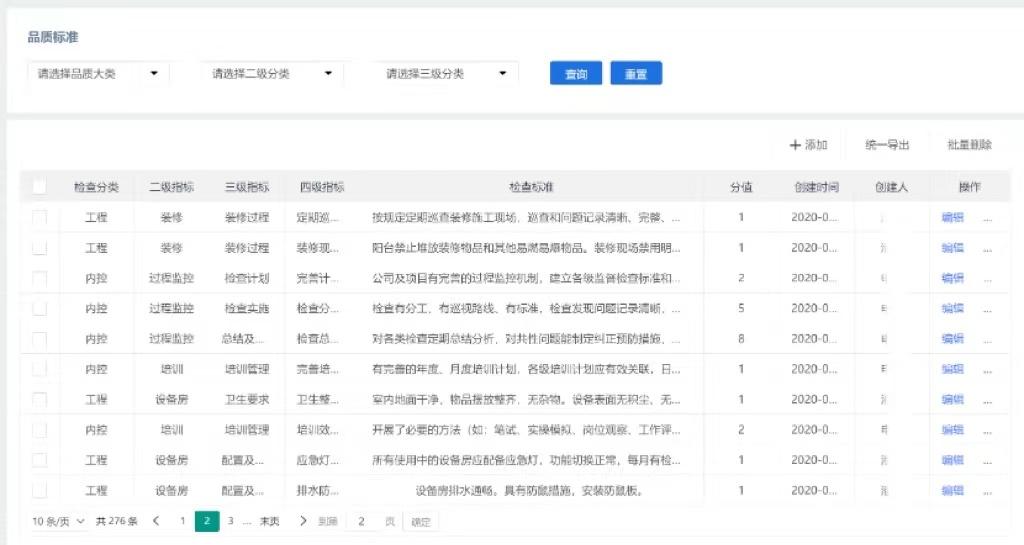Open more actions for the 定期巡 row
The height and width of the screenshot is (545, 1024).
[987, 219]
